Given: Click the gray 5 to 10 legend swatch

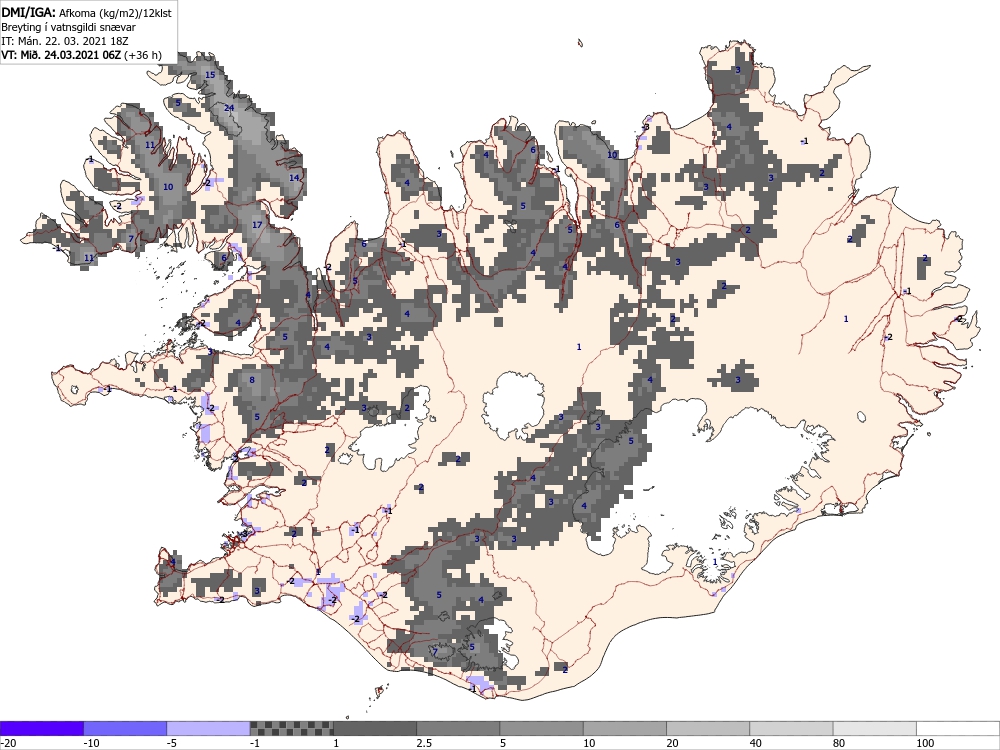Looking at the screenshot, I should (x=541, y=728).
